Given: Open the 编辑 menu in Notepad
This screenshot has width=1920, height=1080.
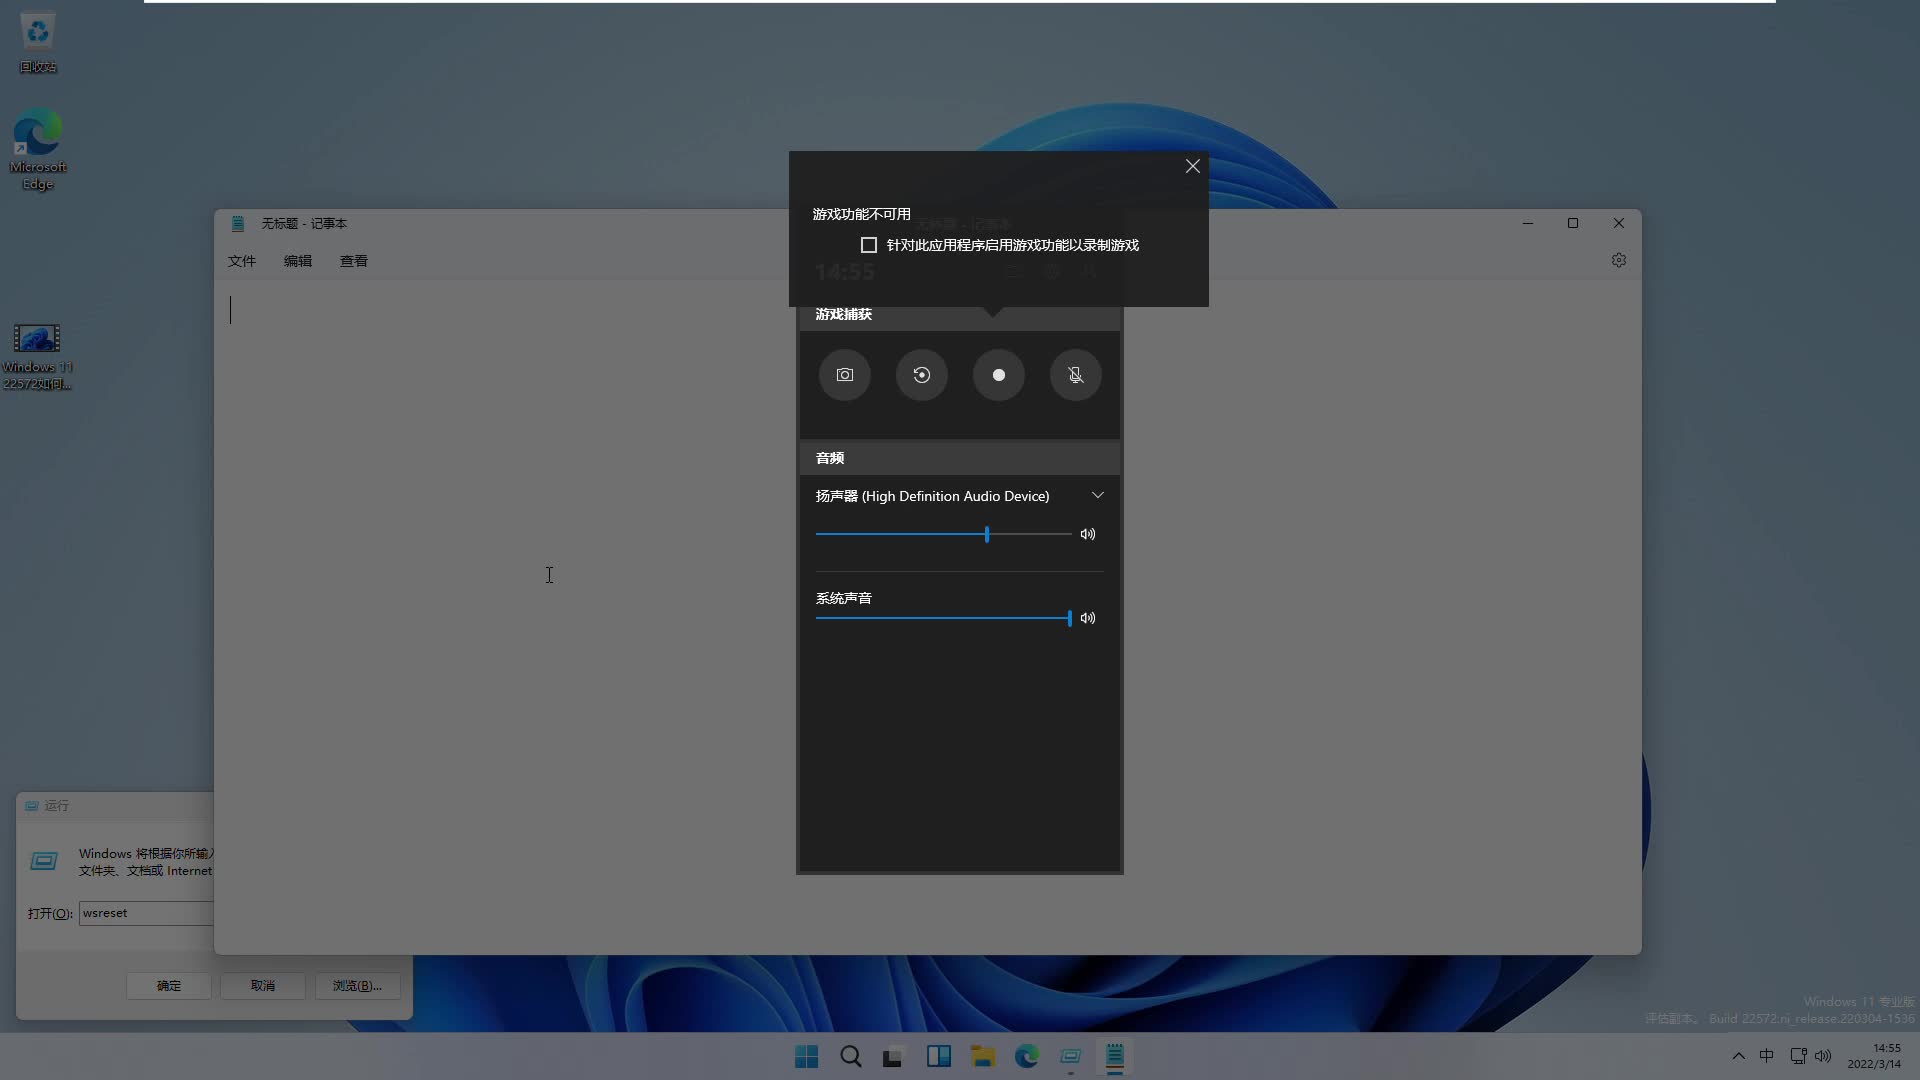Looking at the screenshot, I should click(x=298, y=261).
